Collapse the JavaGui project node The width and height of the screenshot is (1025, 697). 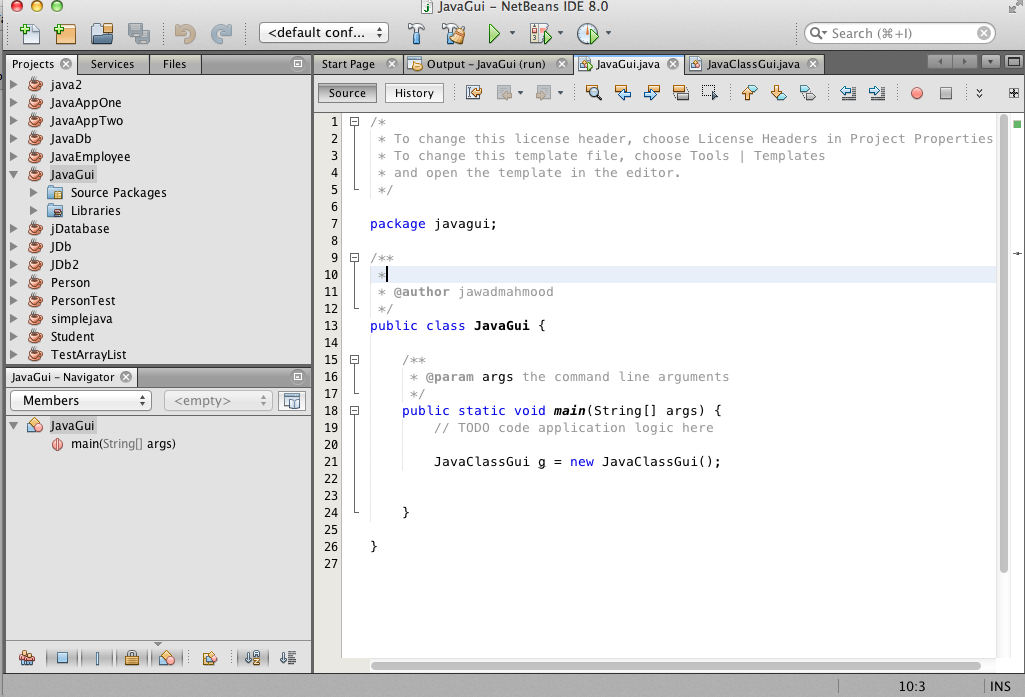(x=14, y=175)
